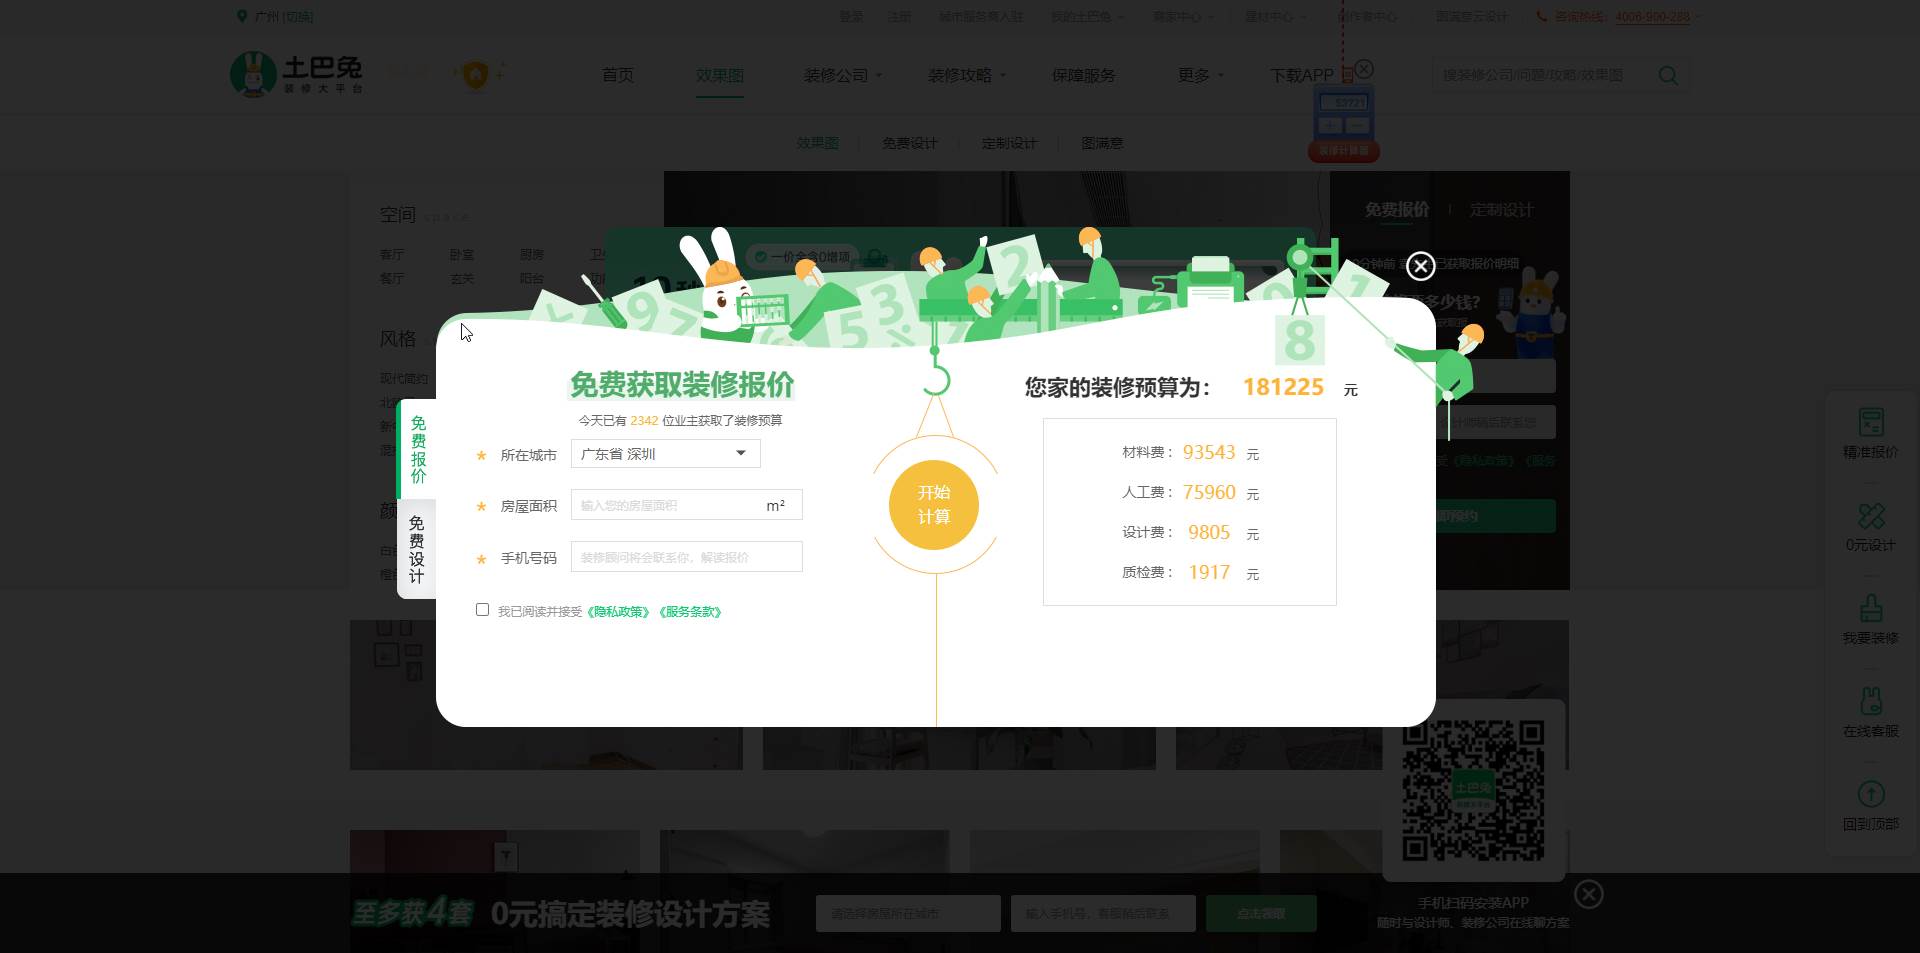Viewport: 1920px width, 953px height.
Task: Open the 所在城市 dropdown showing 广东省 深圳
Action: coord(665,454)
